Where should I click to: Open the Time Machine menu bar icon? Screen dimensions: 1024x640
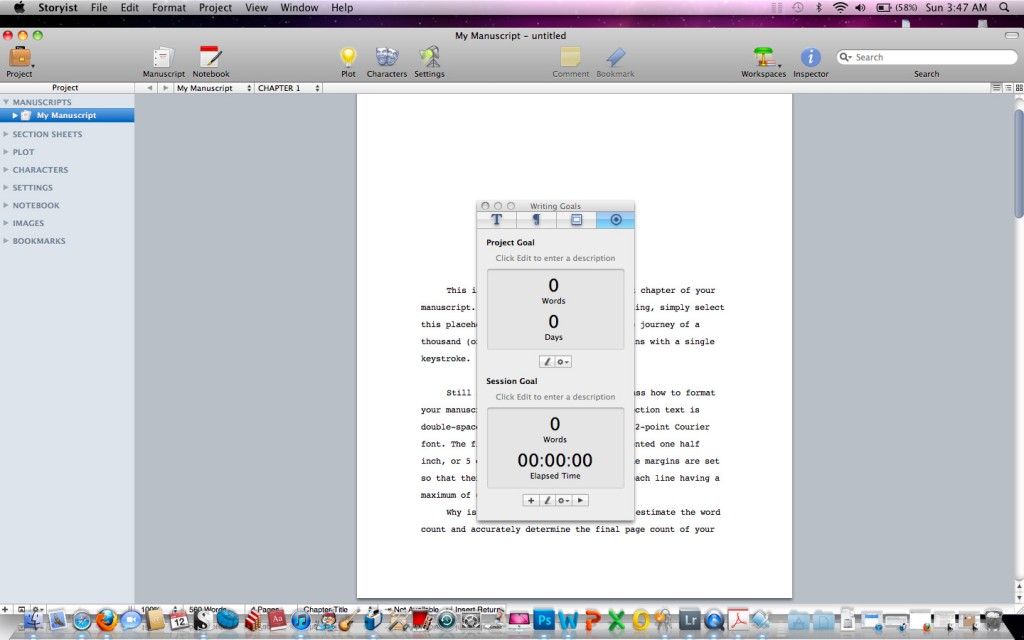click(x=797, y=8)
